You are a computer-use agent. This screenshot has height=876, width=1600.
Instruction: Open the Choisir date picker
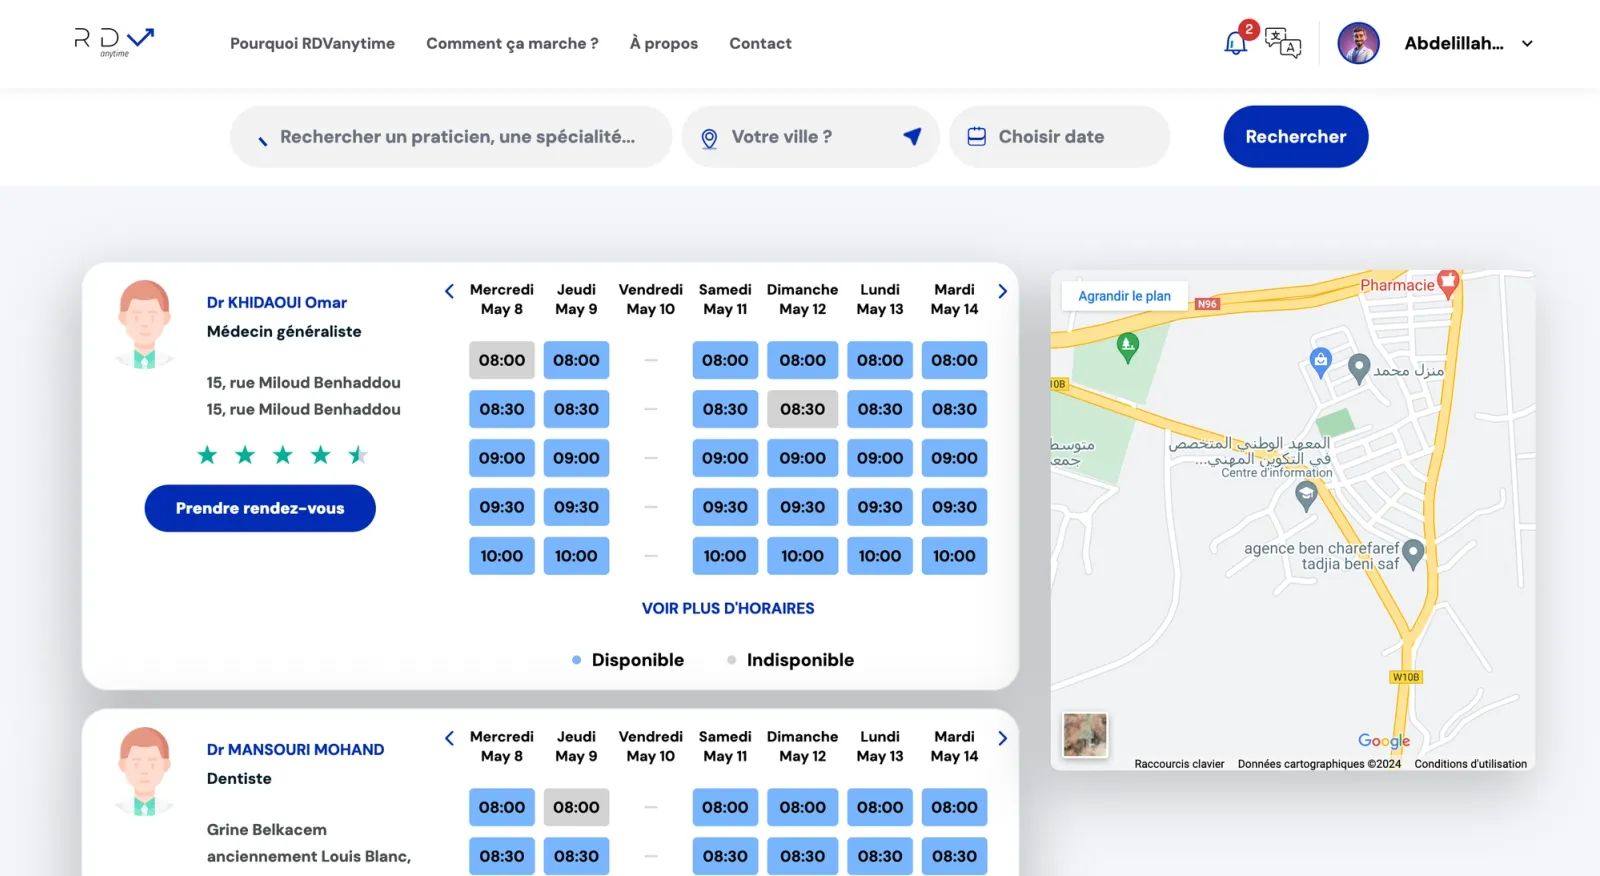[x=1059, y=137]
